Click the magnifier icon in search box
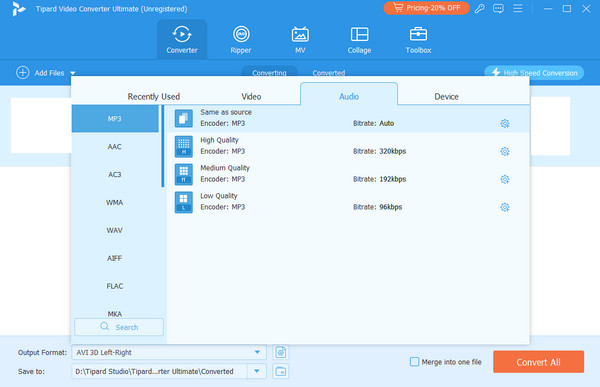Screen dimensions: 600x387 click(104, 327)
